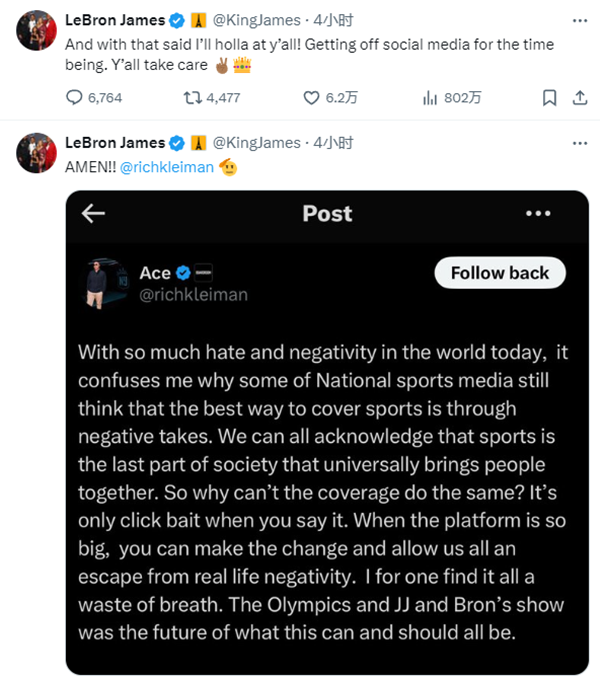
Task: Click LeBron James avatar on first tweet
Action: [36, 30]
